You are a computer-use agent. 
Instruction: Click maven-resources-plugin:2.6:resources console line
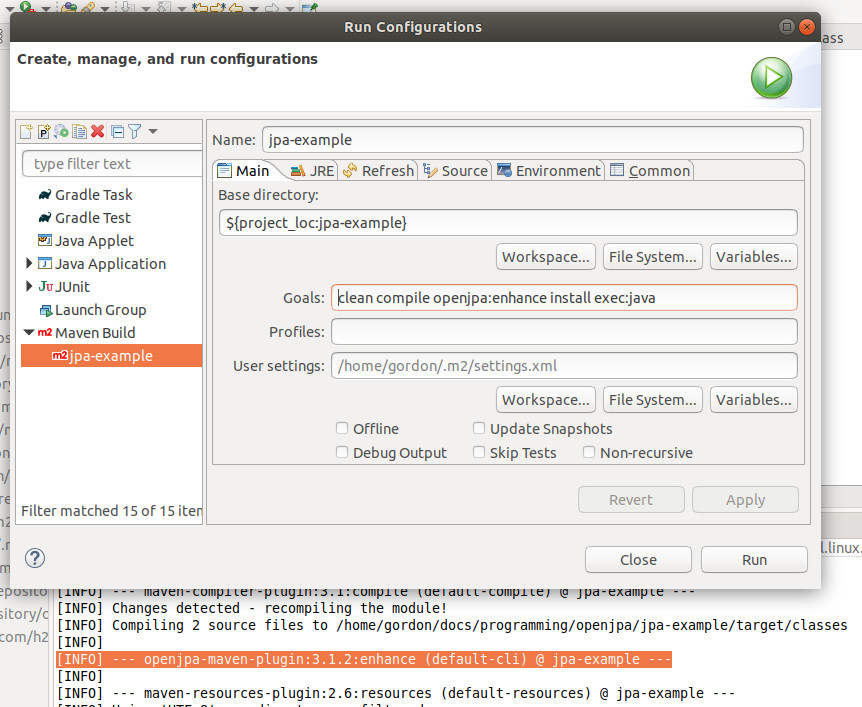(396, 693)
